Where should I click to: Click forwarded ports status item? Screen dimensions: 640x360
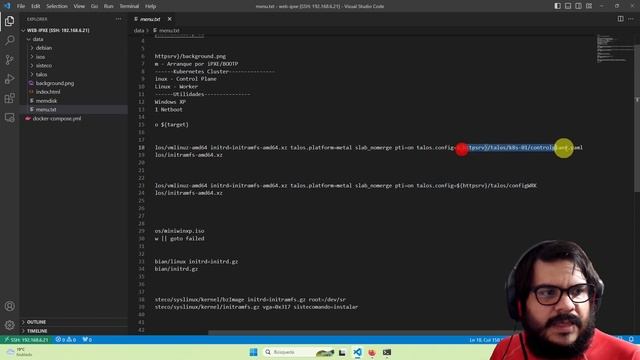tap(87, 340)
